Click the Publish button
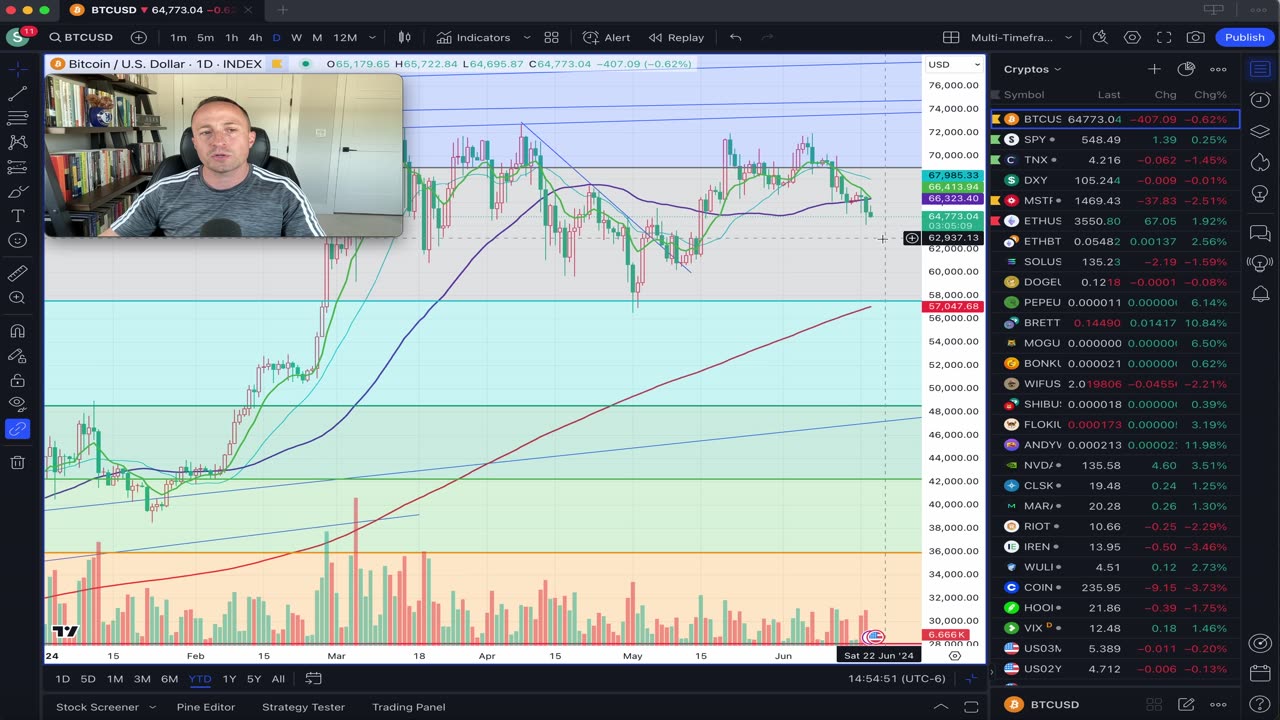 coord(1245,37)
